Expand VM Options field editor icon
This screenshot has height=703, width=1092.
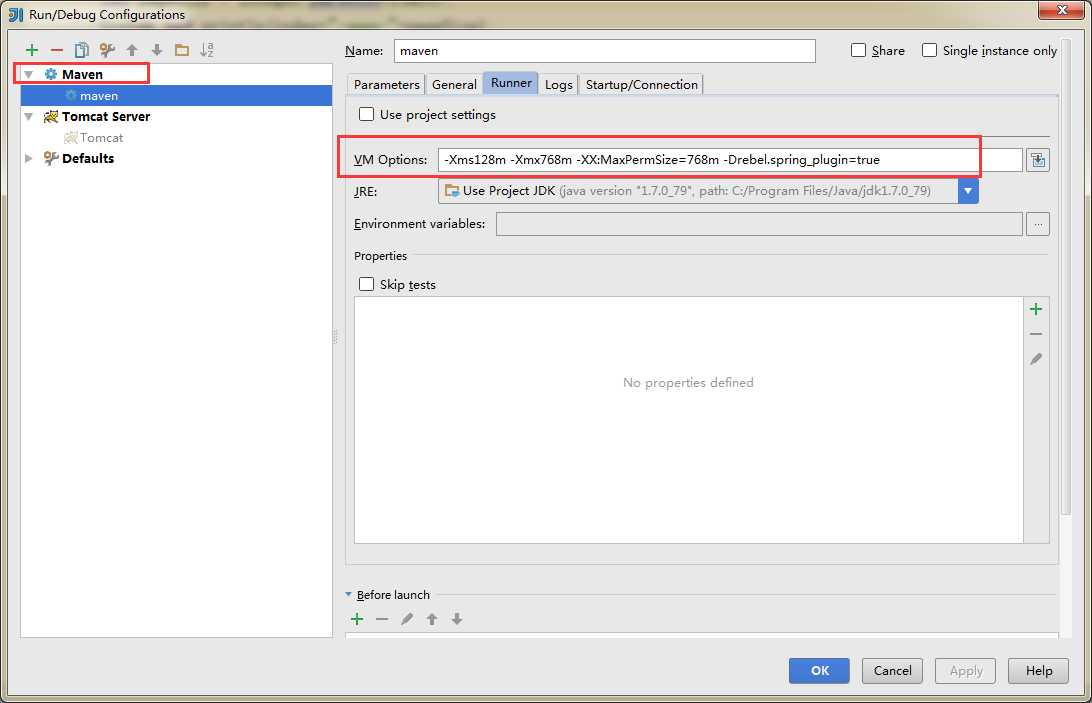[1038, 160]
